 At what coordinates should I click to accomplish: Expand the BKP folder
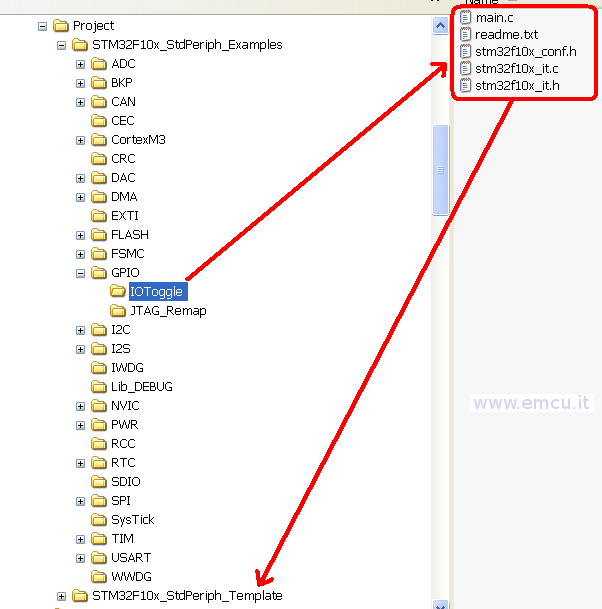[80, 83]
